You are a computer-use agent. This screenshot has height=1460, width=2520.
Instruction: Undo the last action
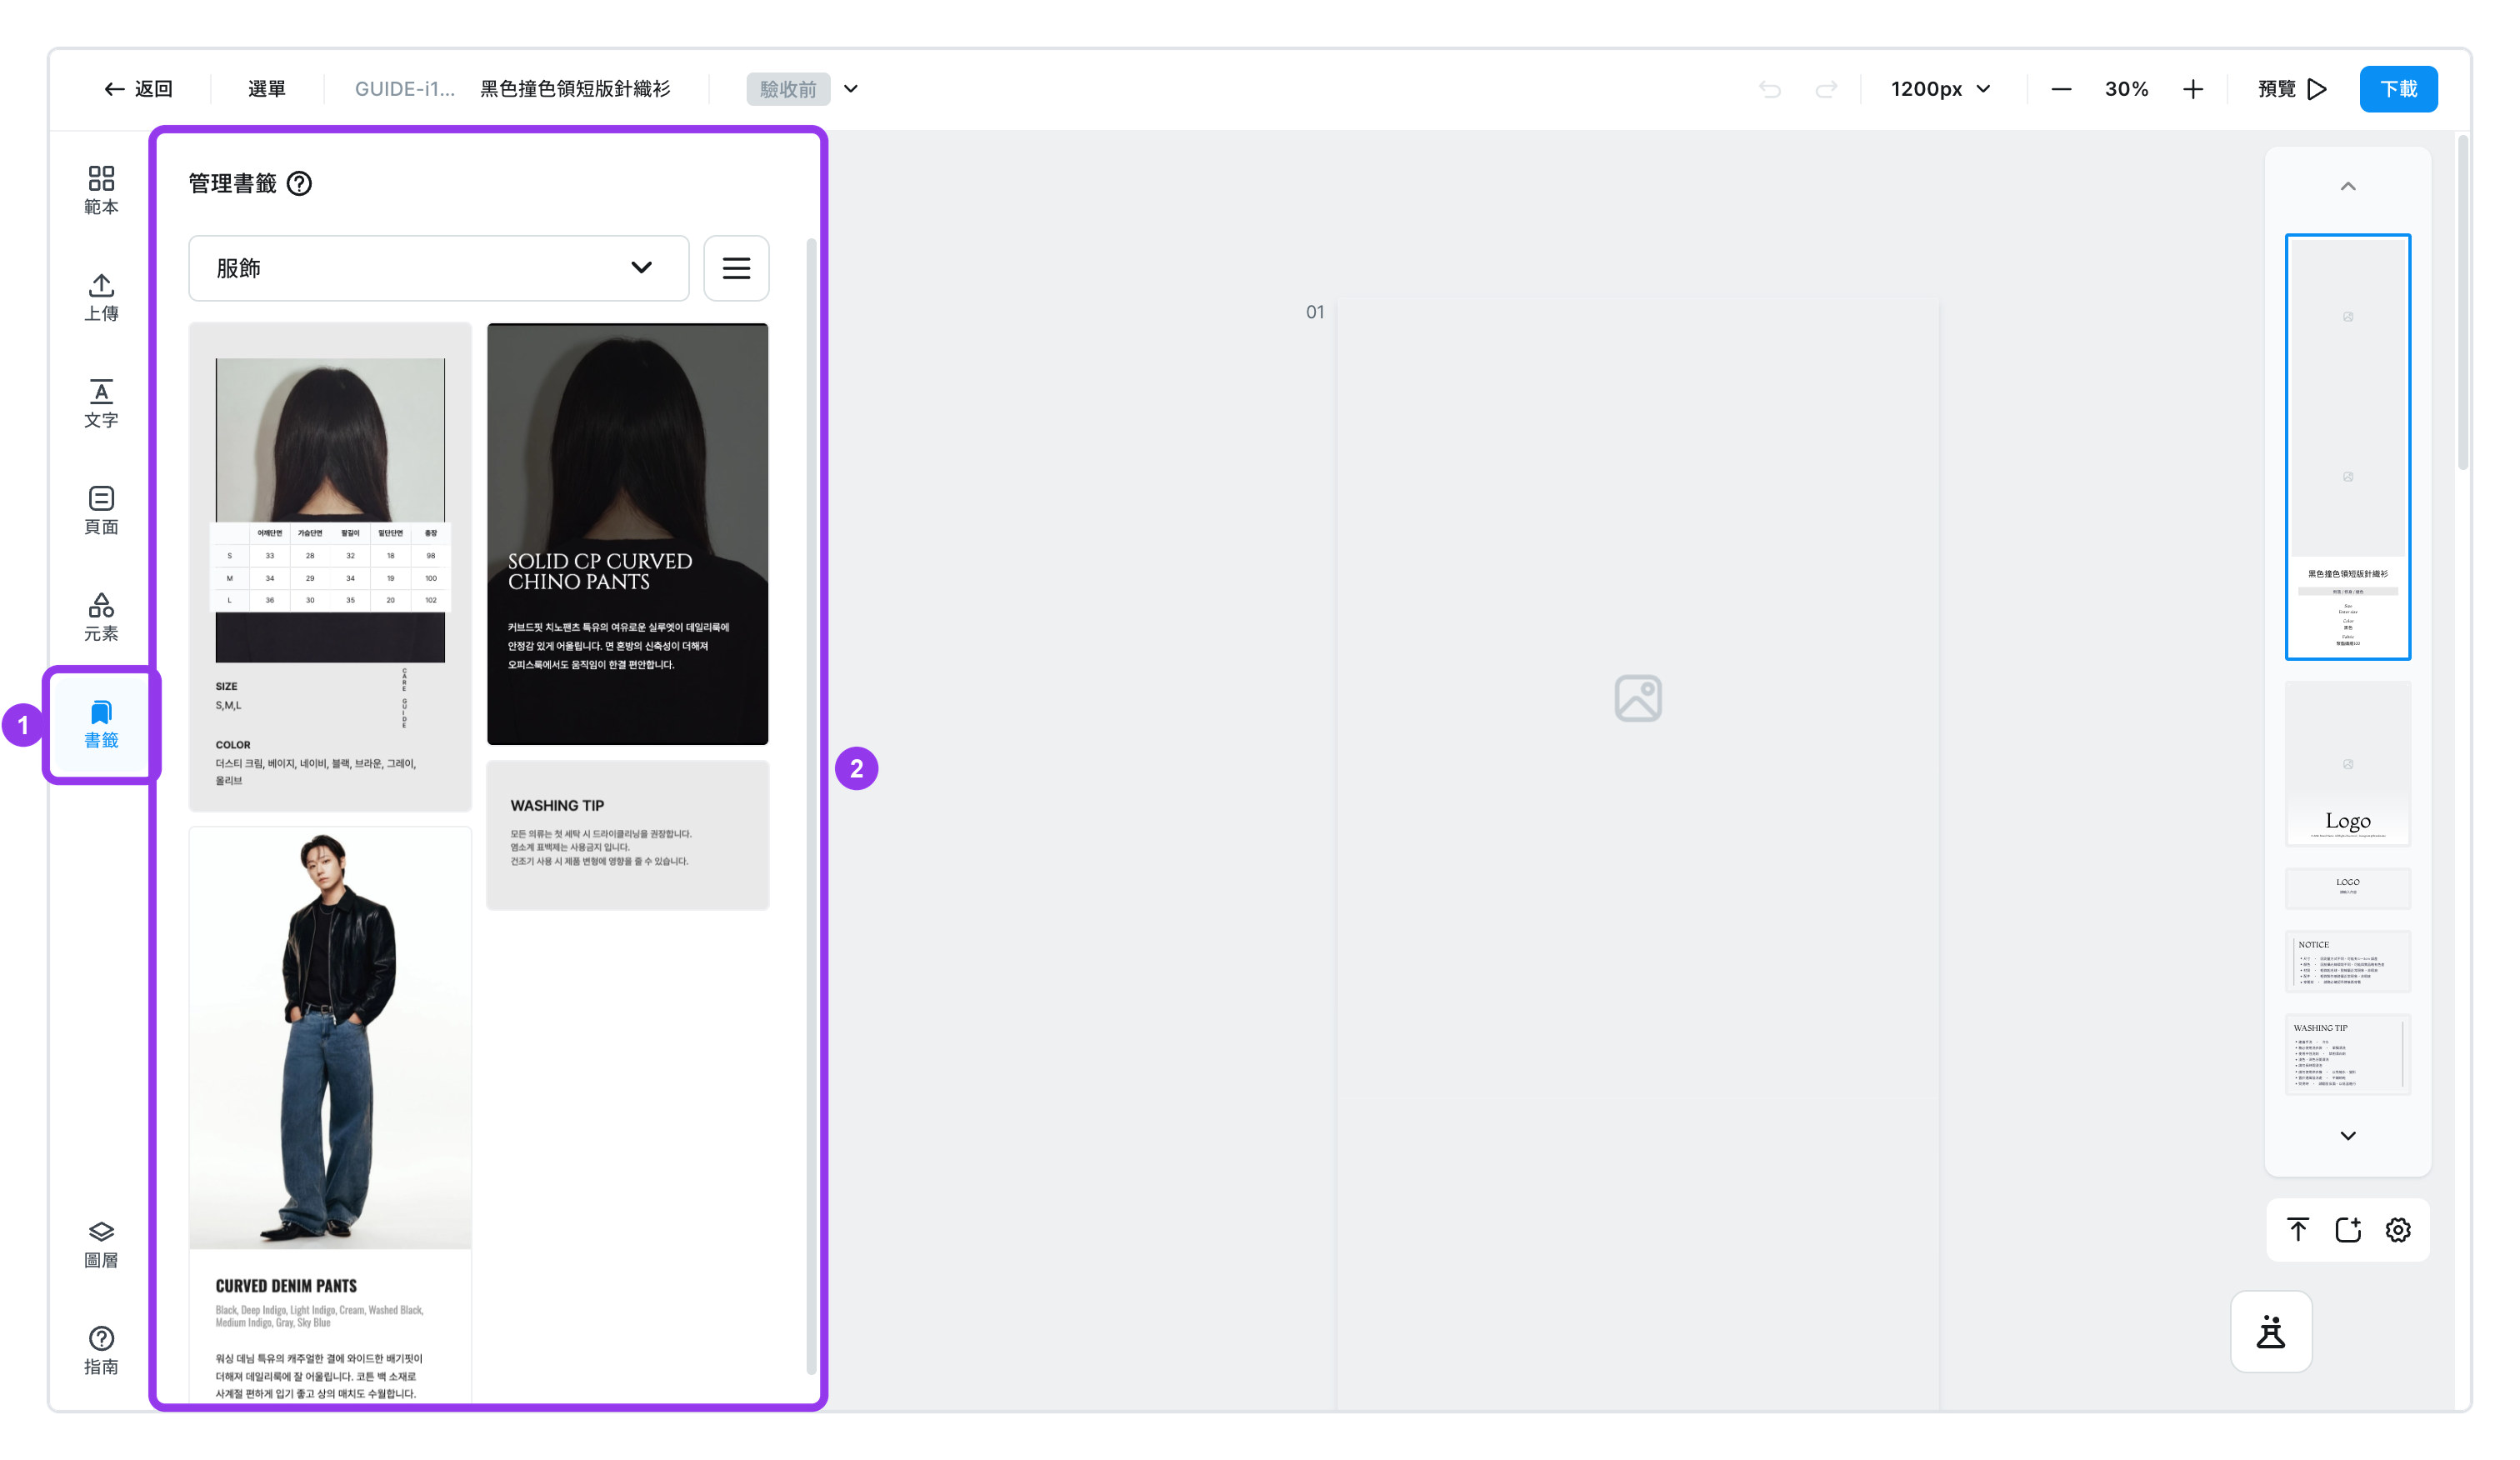[x=1770, y=89]
